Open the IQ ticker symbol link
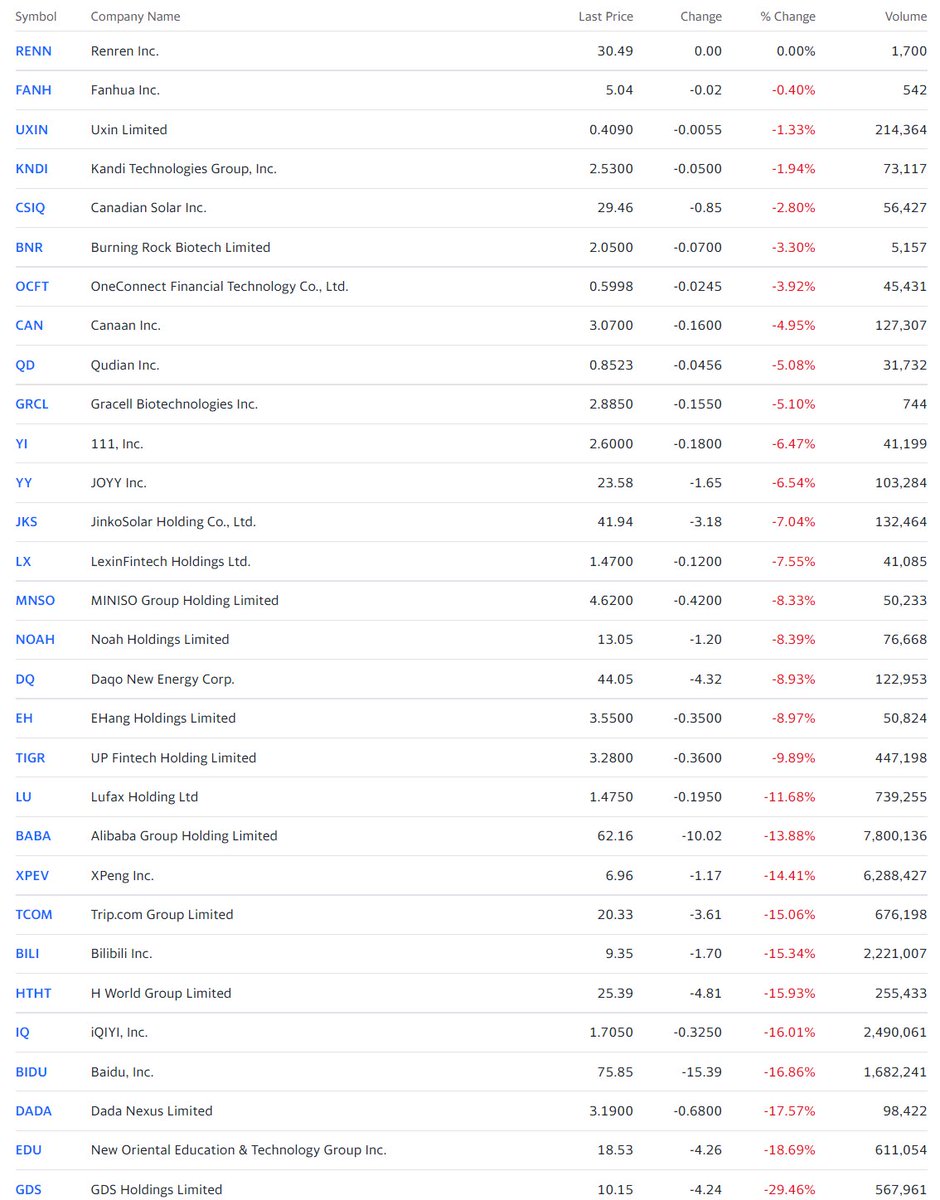Image resolution: width=940 pixels, height=1200 pixels. click(22, 1032)
